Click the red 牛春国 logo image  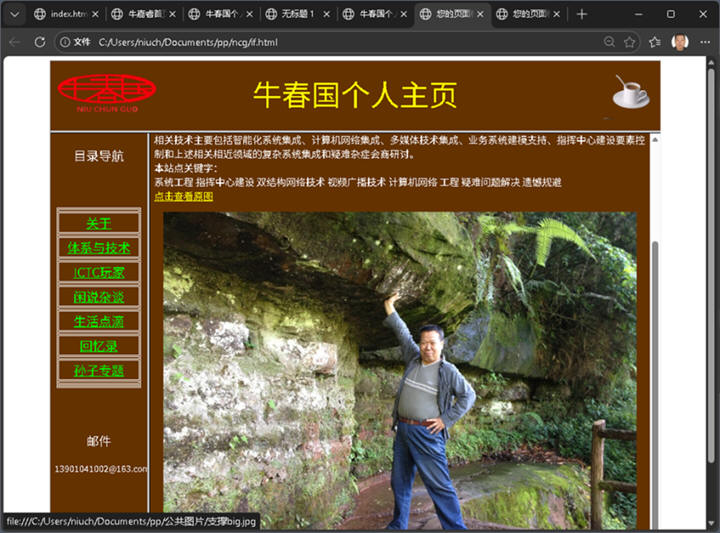click(x=107, y=93)
